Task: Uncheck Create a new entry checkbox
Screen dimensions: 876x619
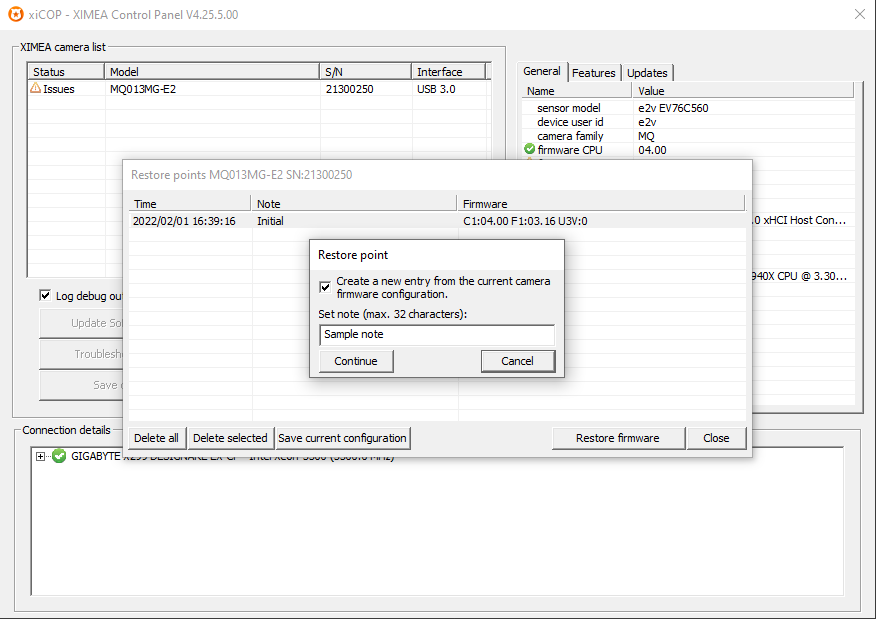Action: pos(325,287)
